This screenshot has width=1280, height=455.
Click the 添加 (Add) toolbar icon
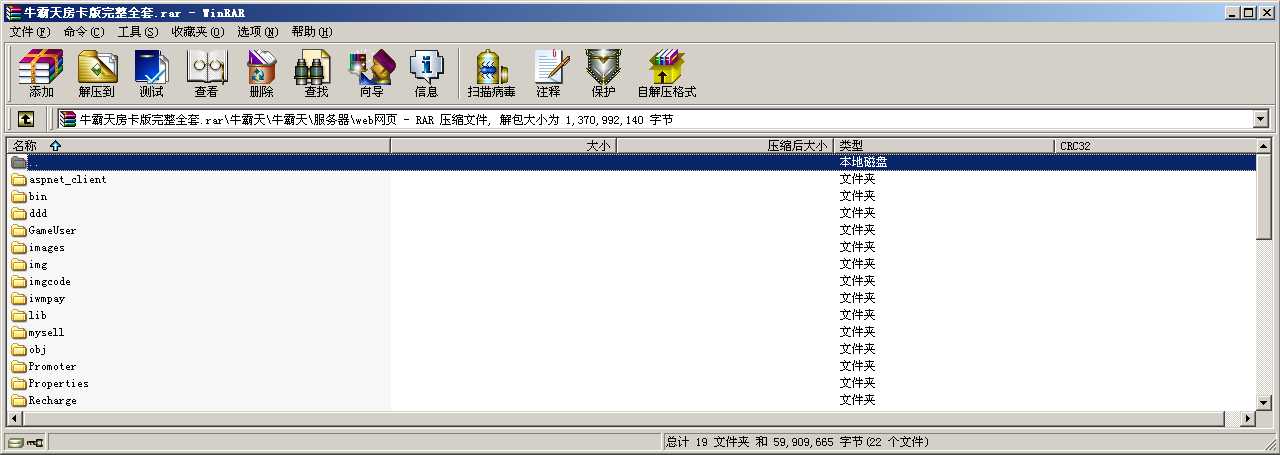41,73
